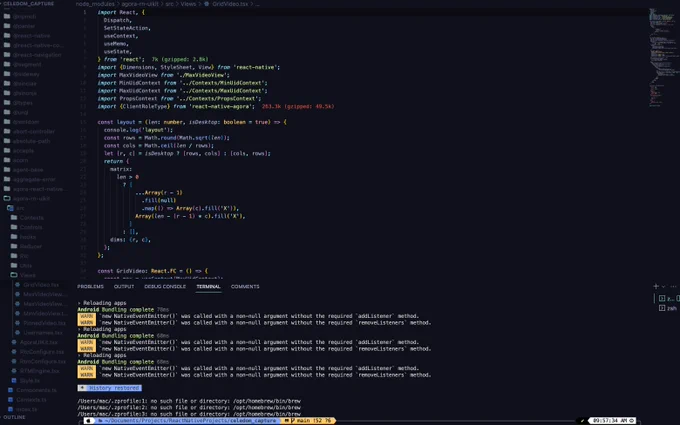Expand the @segment folder

27,65
